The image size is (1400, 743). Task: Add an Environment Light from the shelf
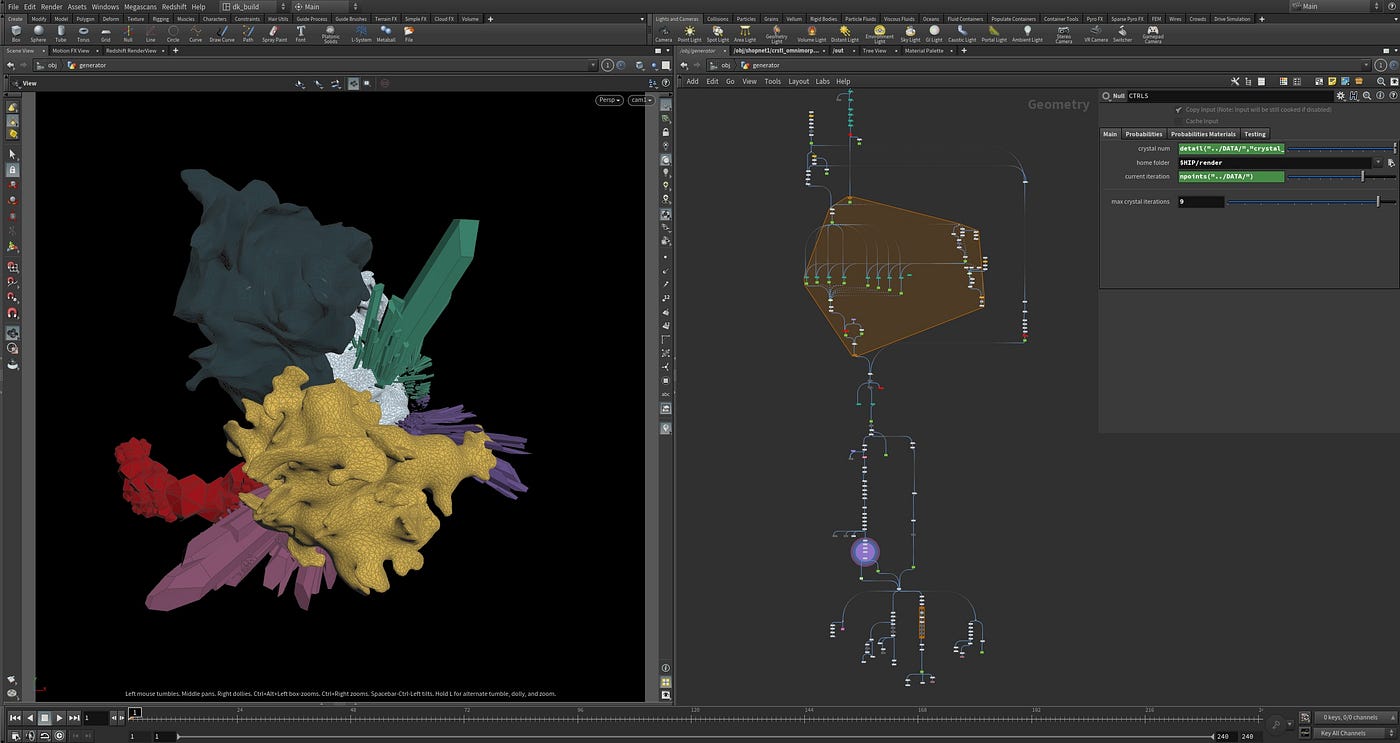click(x=880, y=35)
